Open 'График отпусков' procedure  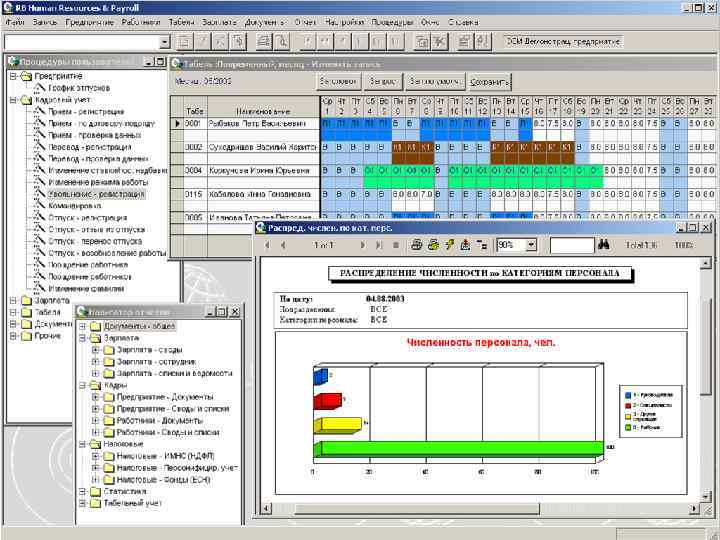79,88
